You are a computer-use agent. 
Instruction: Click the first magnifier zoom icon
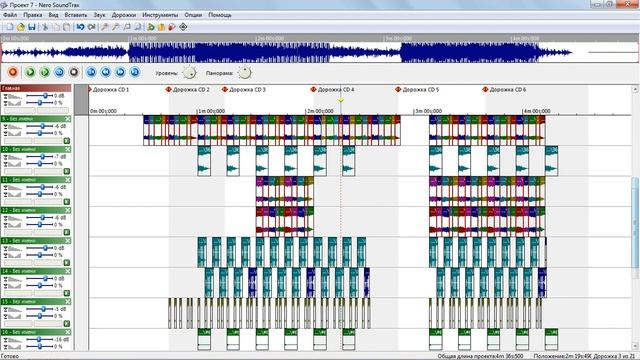tap(105, 27)
